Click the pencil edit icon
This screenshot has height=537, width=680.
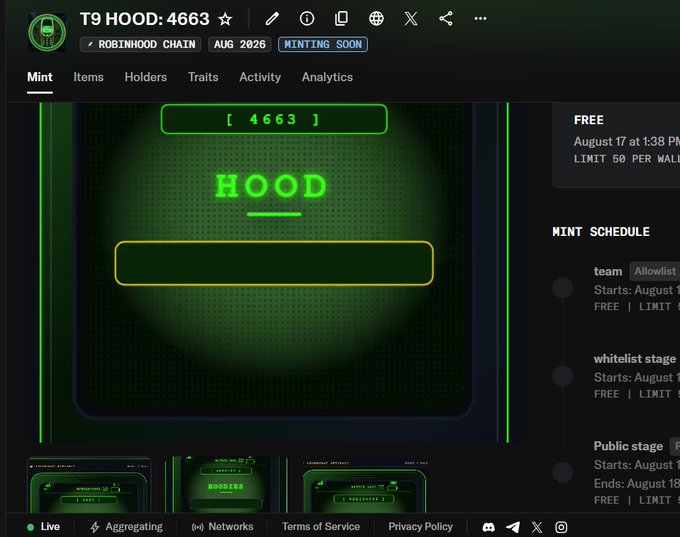272,19
